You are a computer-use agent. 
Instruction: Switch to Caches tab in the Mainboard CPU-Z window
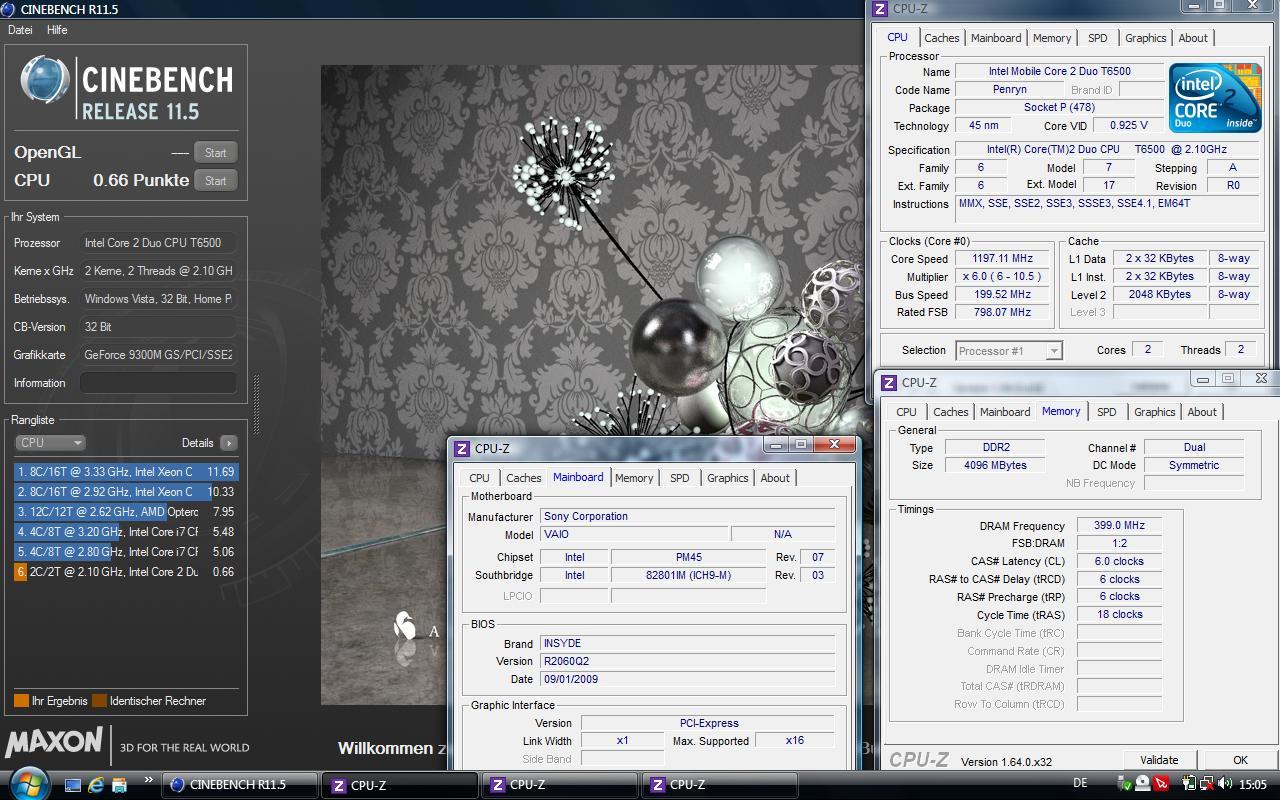click(x=523, y=478)
